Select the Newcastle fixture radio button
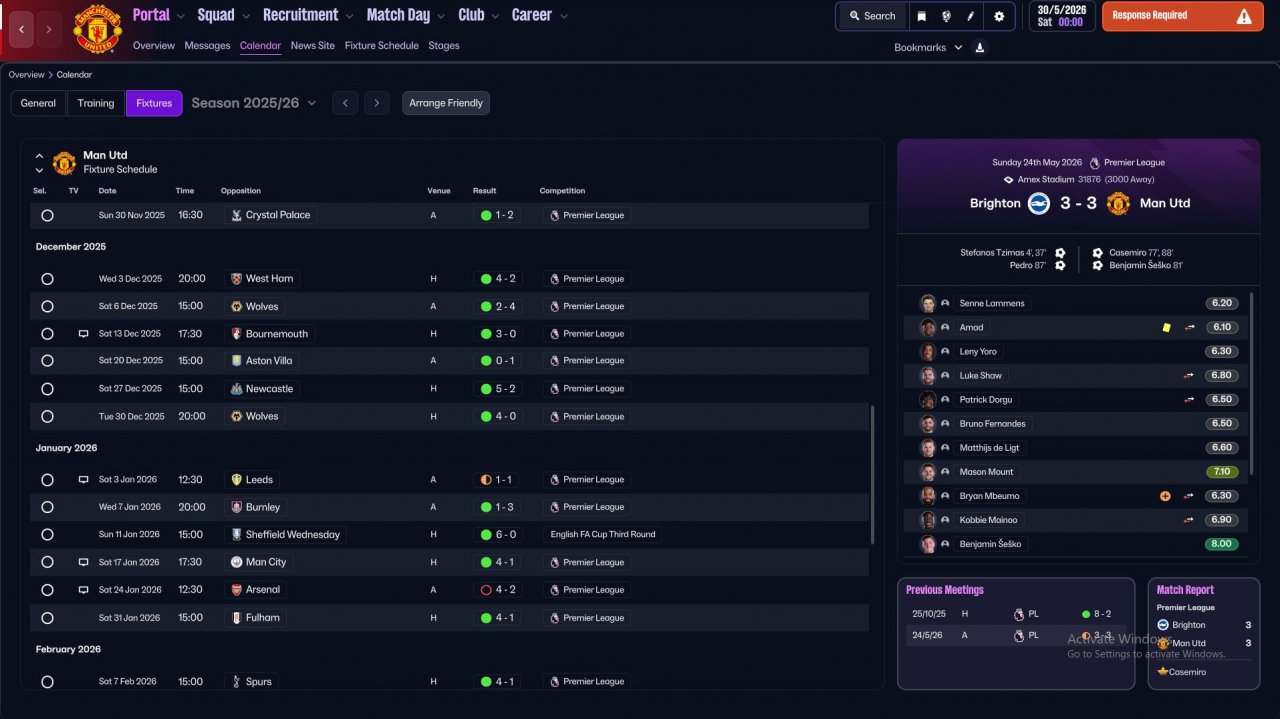 tap(47, 389)
